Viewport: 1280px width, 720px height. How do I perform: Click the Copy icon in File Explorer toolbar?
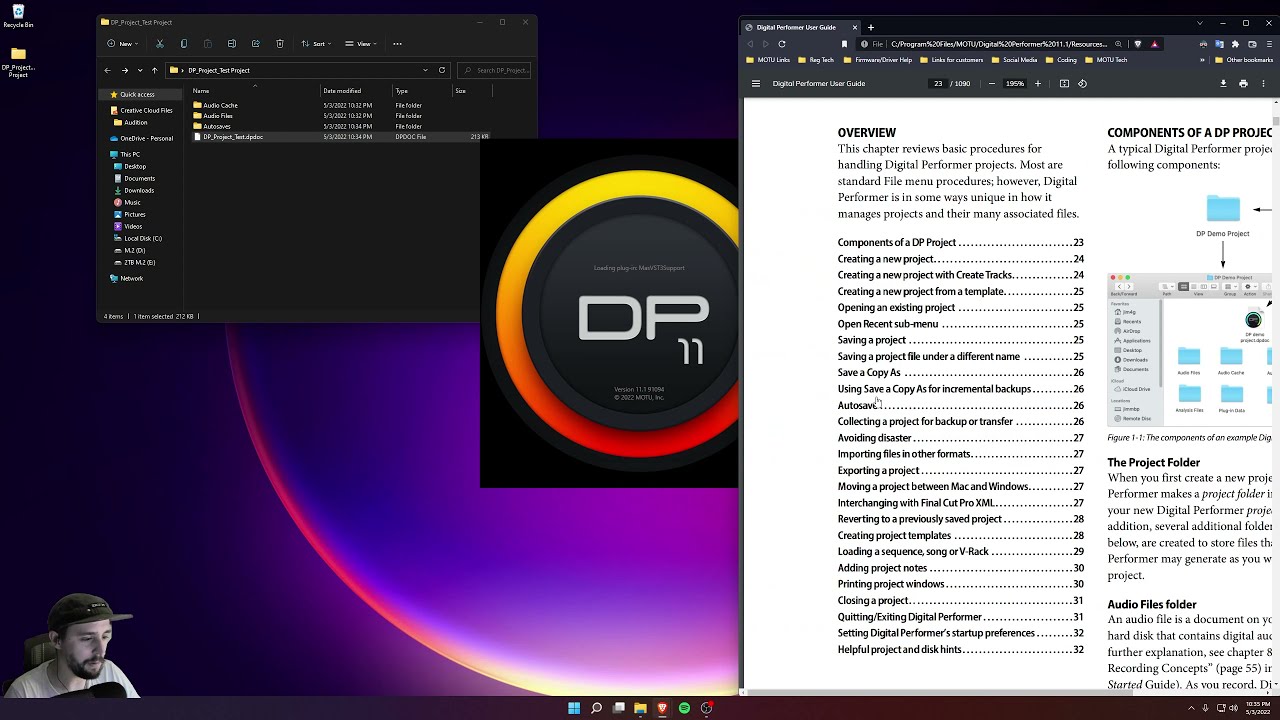pos(183,44)
